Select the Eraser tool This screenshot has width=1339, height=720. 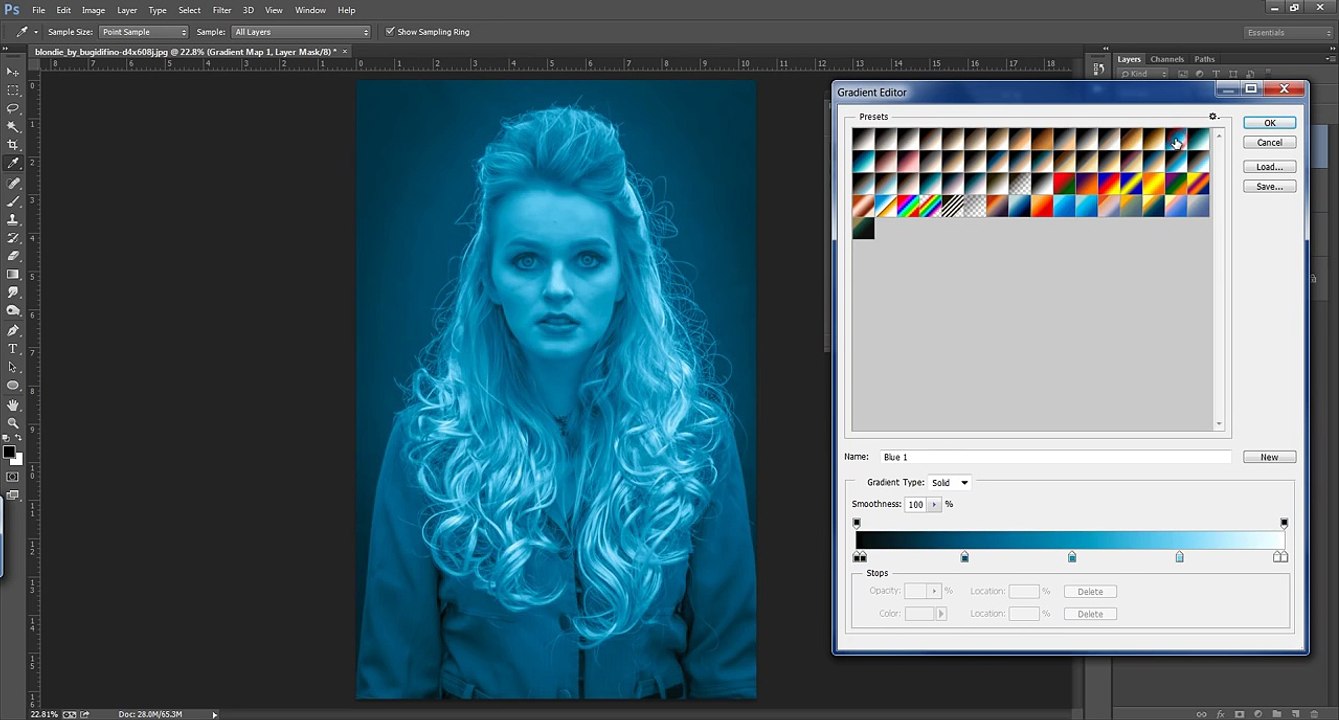pos(13,256)
